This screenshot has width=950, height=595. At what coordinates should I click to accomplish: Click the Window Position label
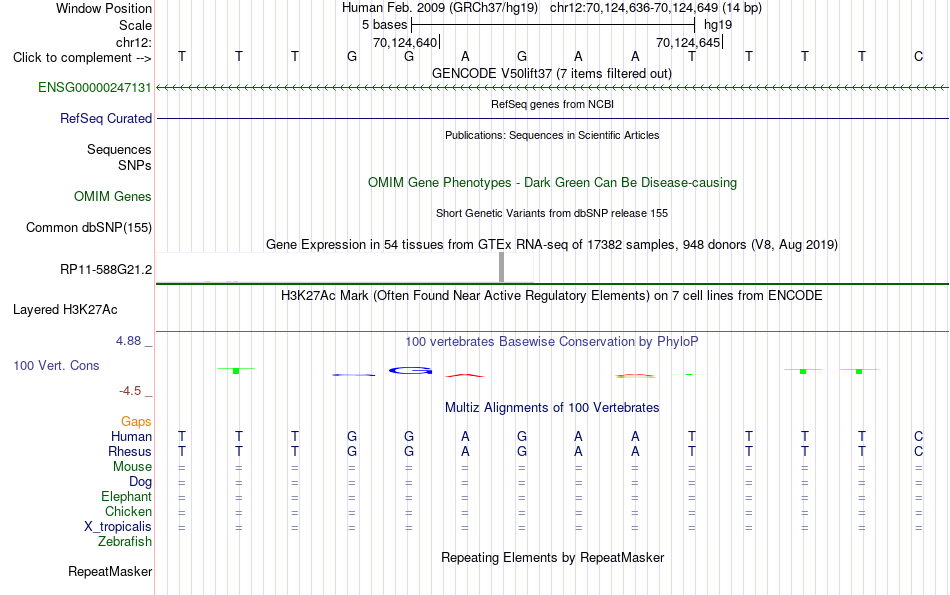[x=104, y=8]
